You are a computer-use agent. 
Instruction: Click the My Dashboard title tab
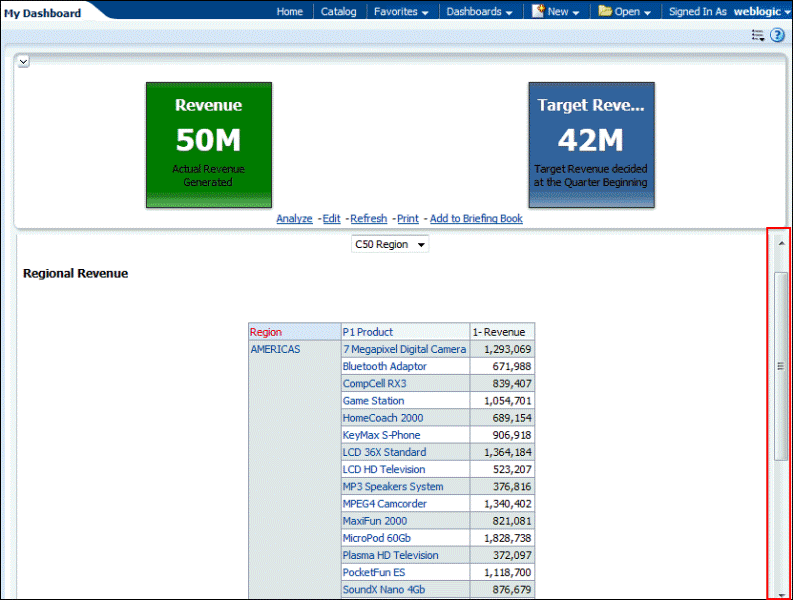42,13
